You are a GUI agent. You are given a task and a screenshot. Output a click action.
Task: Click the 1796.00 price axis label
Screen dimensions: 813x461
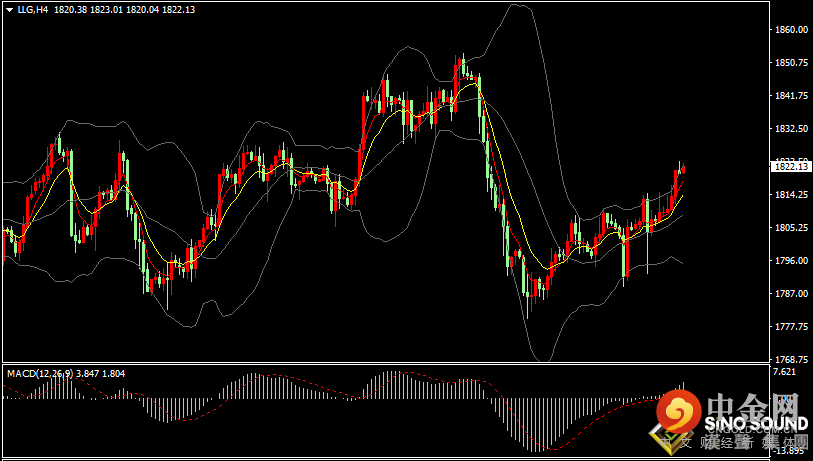point(790,260)
